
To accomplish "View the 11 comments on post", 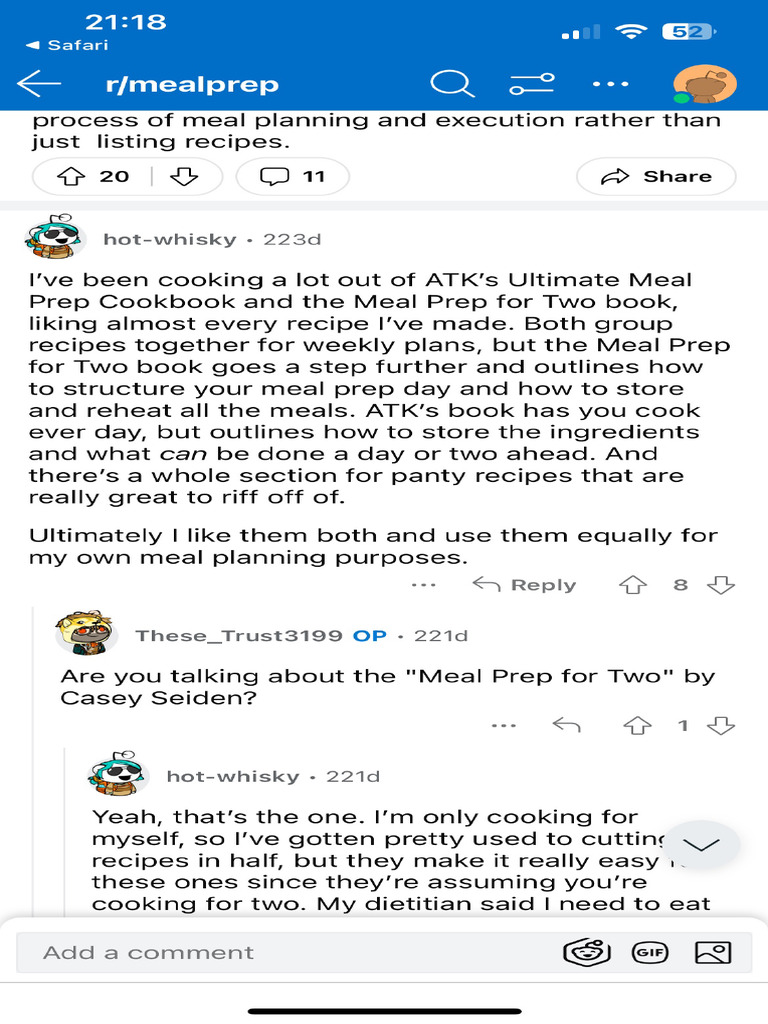I will coord(292,177).
